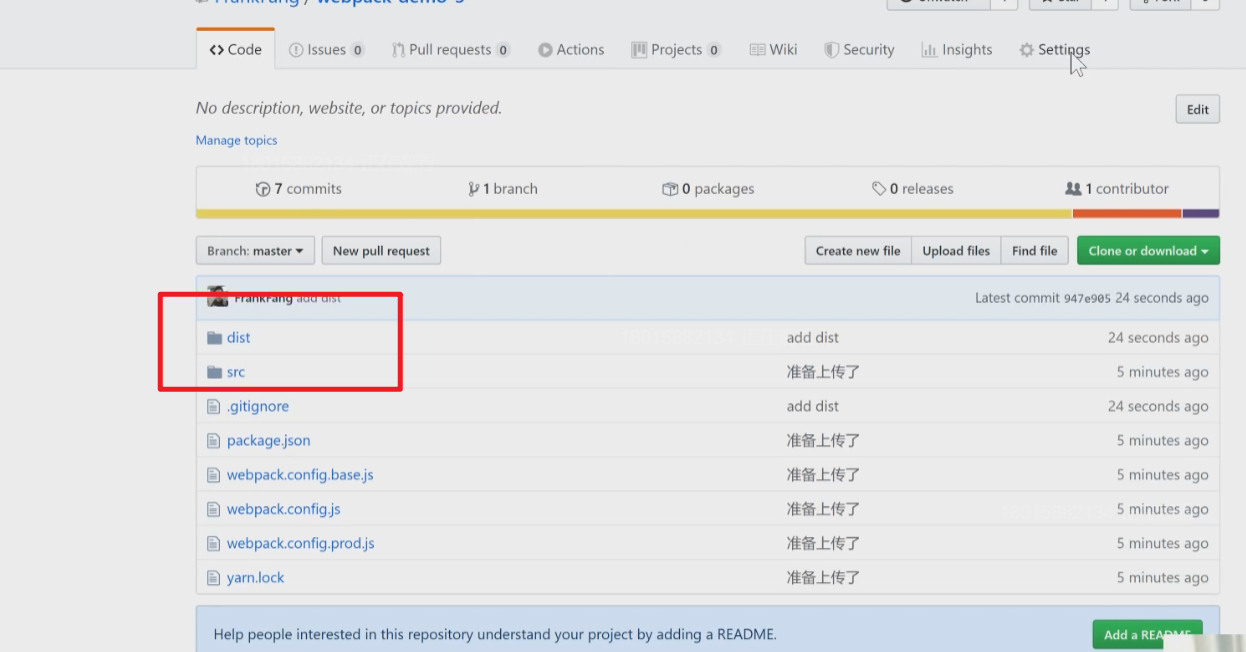Open the Pull requests tab
The height and width of the screenshot is (652, 1246).
450,50
